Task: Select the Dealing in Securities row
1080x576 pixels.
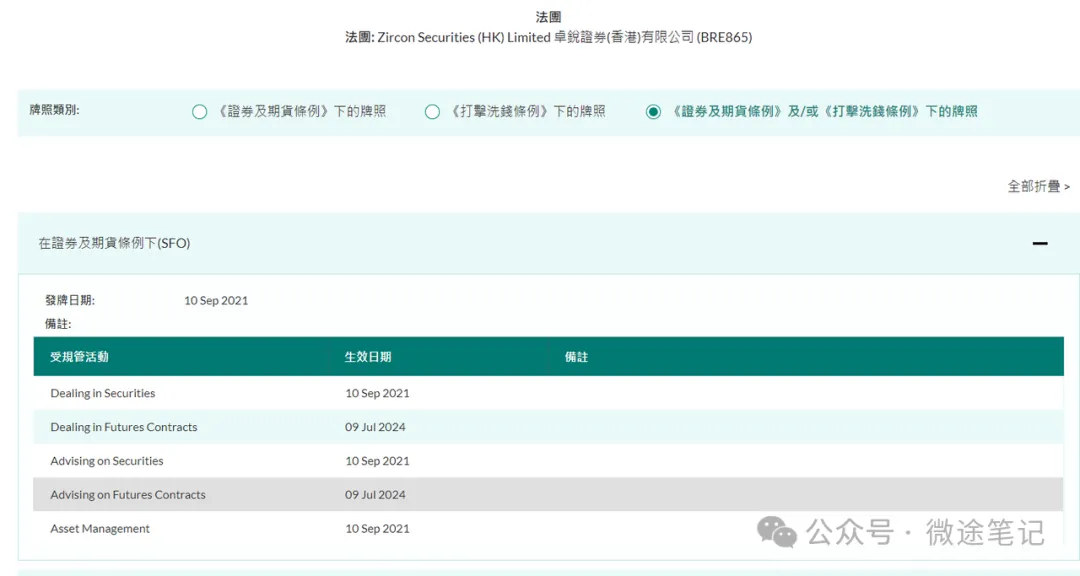Action: click(x=103, y=393)
